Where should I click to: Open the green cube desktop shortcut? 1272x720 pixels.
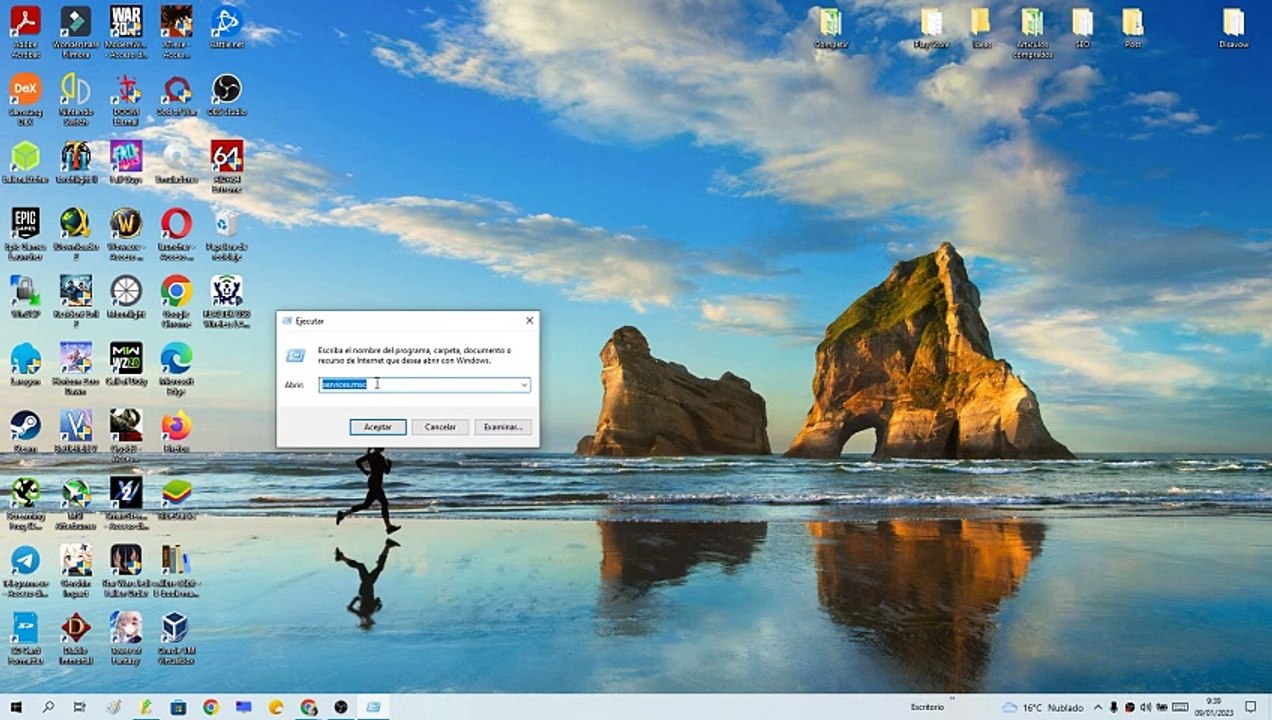tap(25, 161)
